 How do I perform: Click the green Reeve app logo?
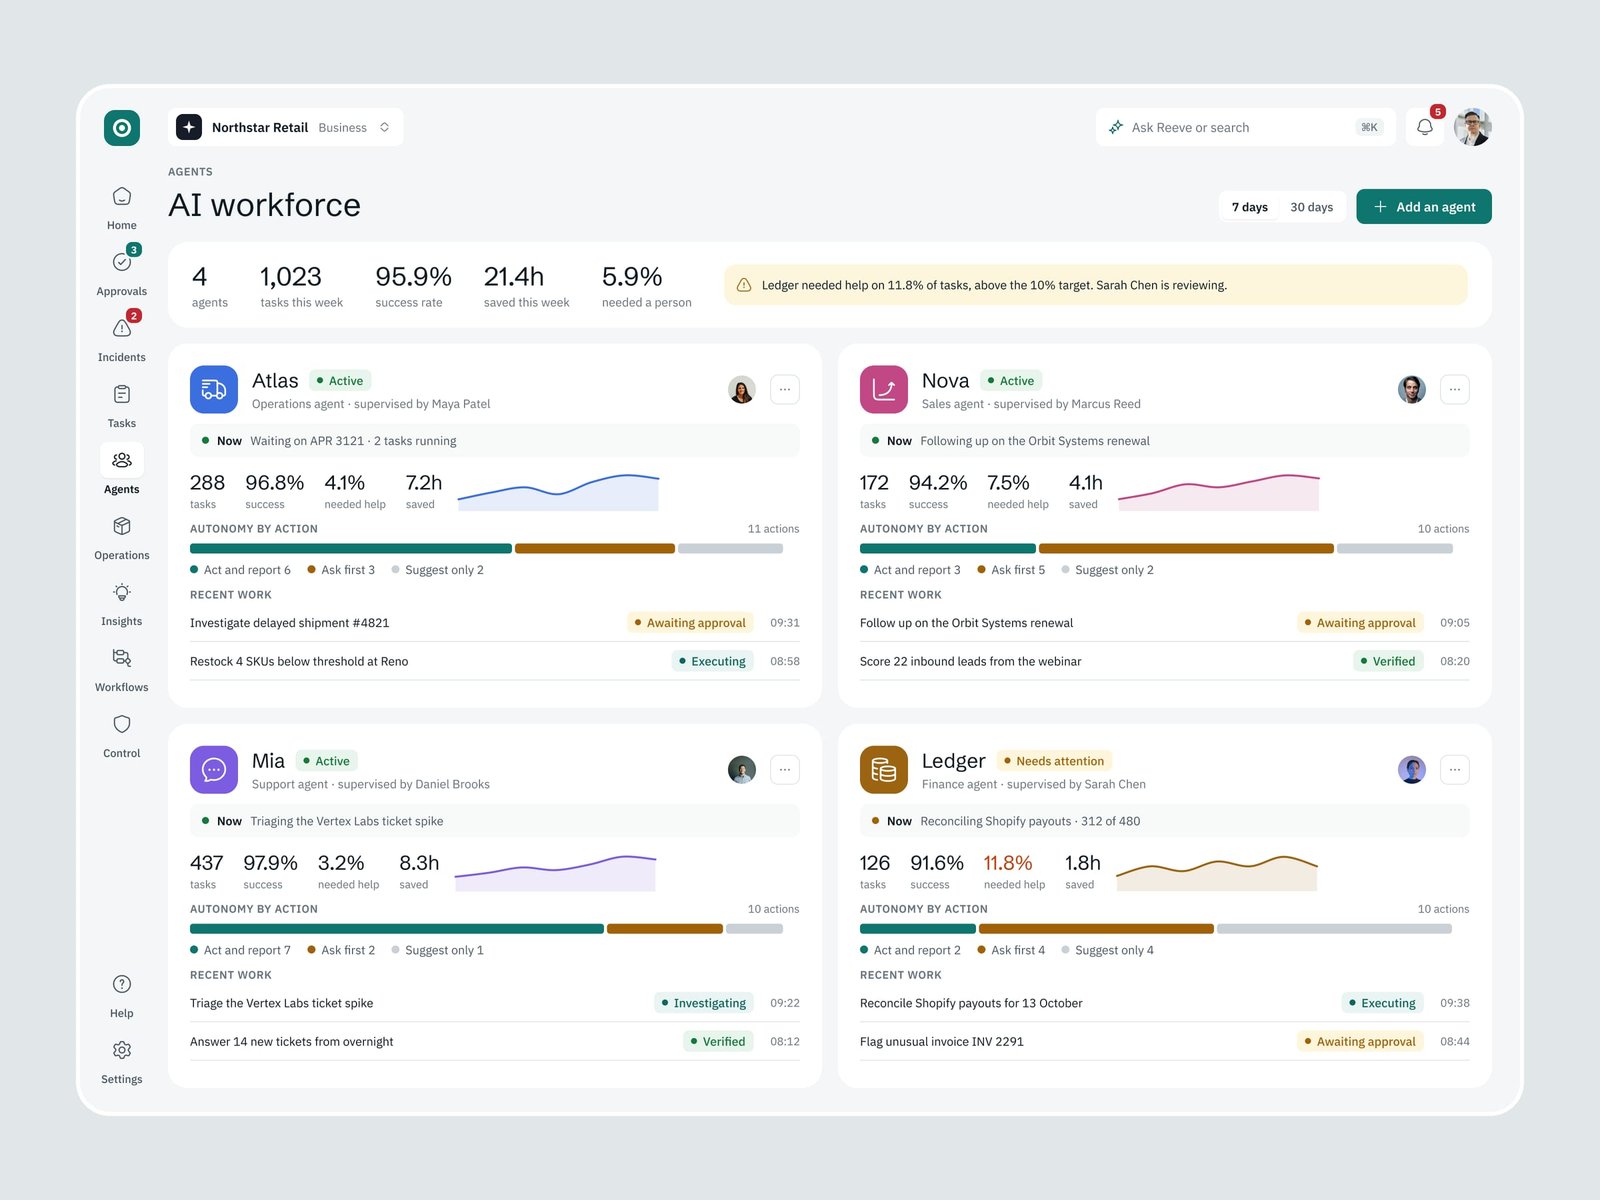pyautogui.click(x=122, y=128)
